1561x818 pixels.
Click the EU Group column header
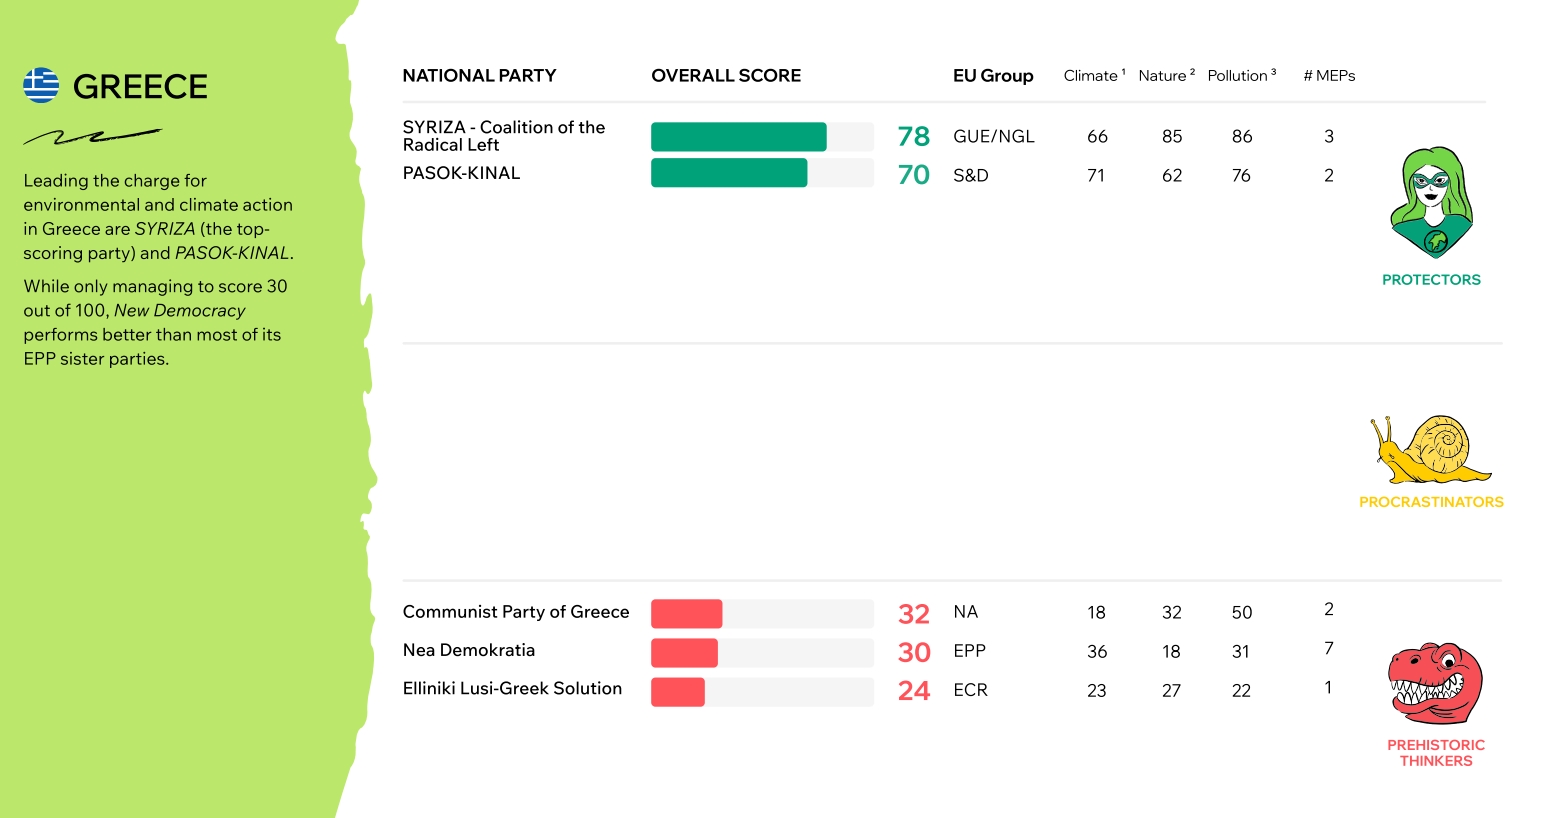coord(992,76)
